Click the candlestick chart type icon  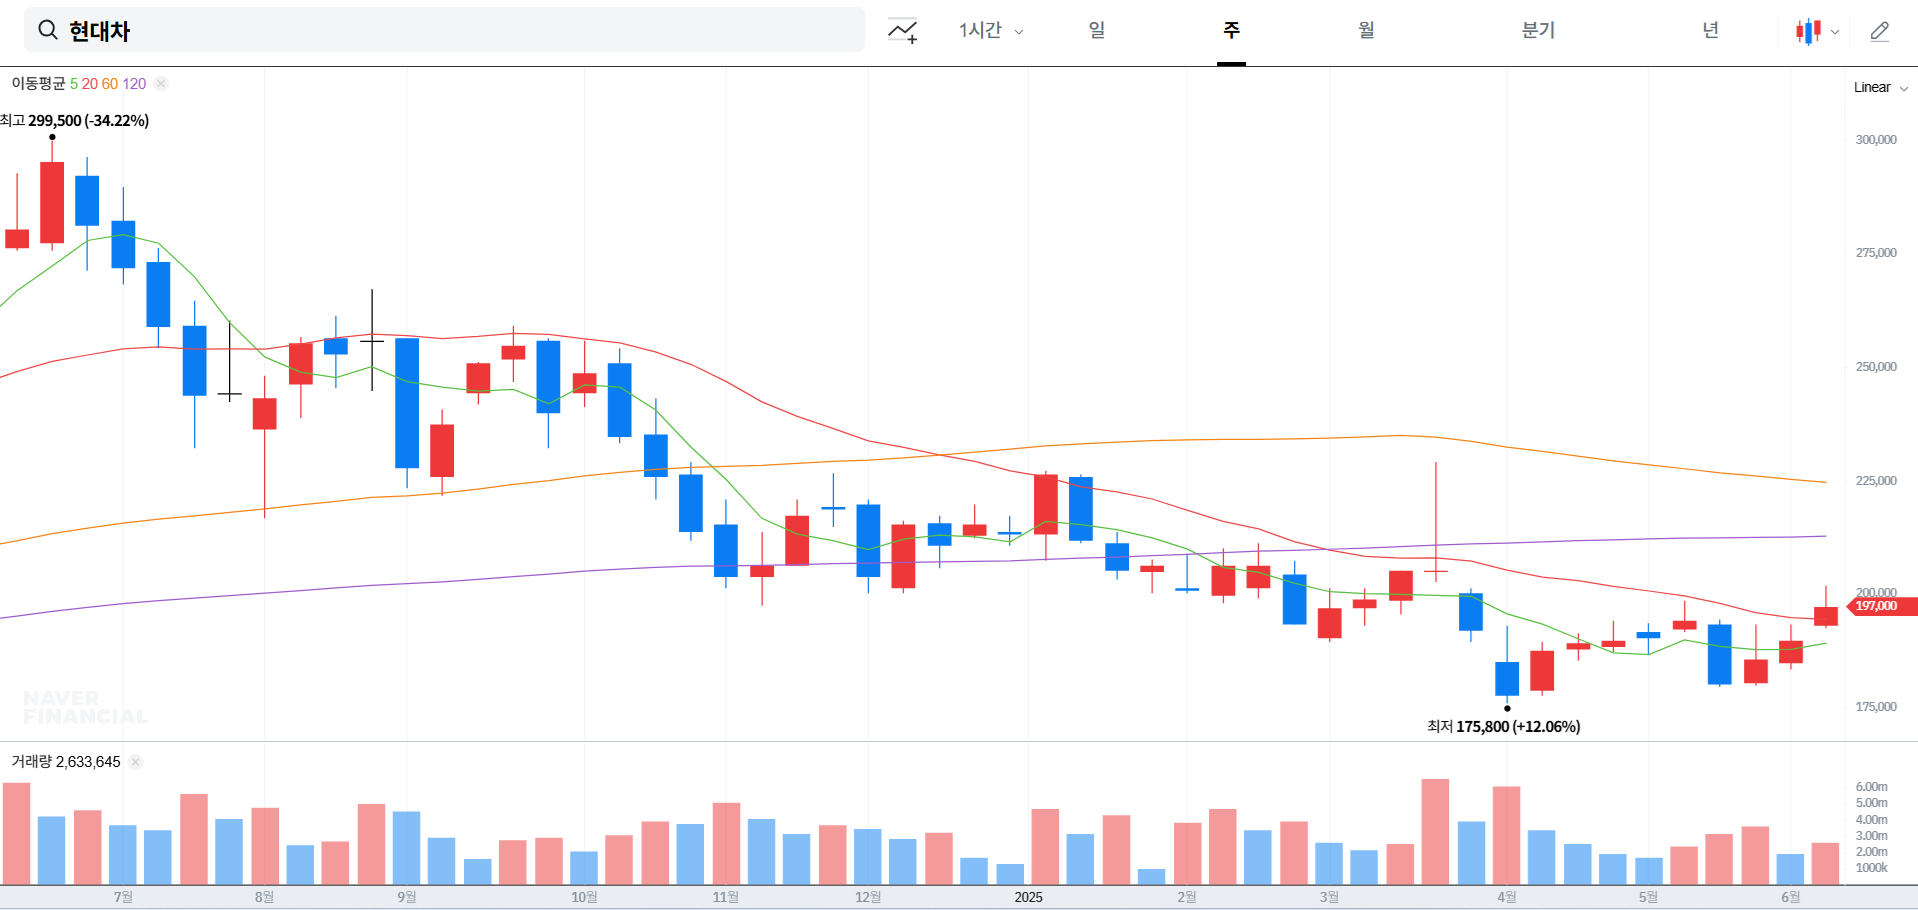[1808, 31]
